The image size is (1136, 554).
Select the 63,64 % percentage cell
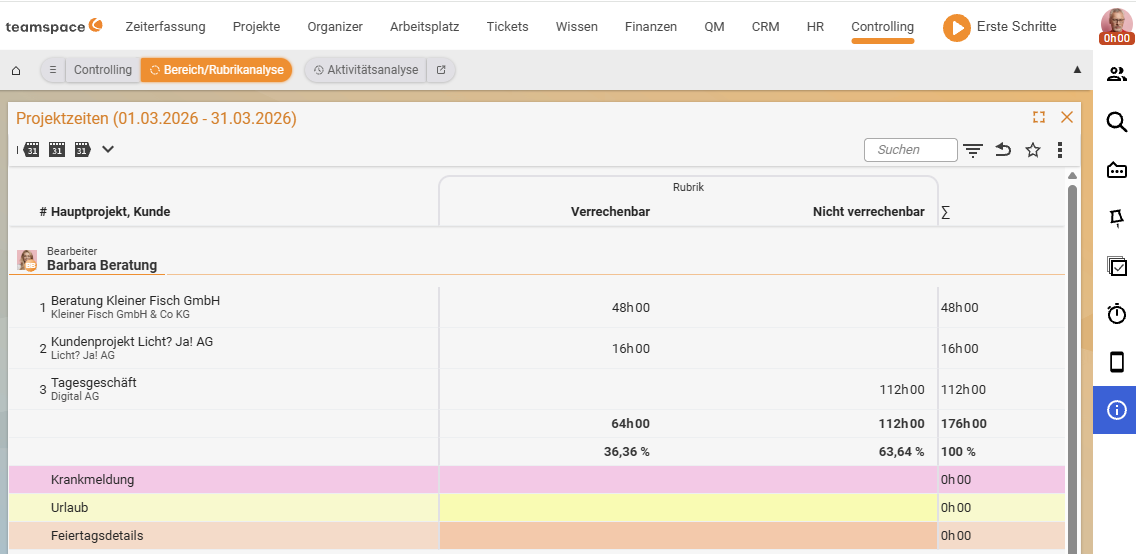[x=901, y=452]
